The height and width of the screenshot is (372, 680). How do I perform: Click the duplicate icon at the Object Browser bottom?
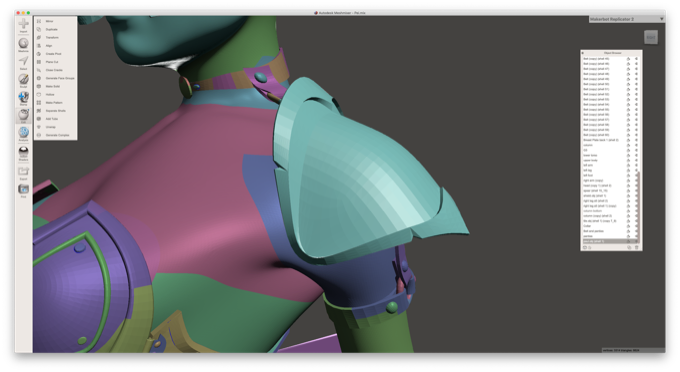click(x=629, y=247)
